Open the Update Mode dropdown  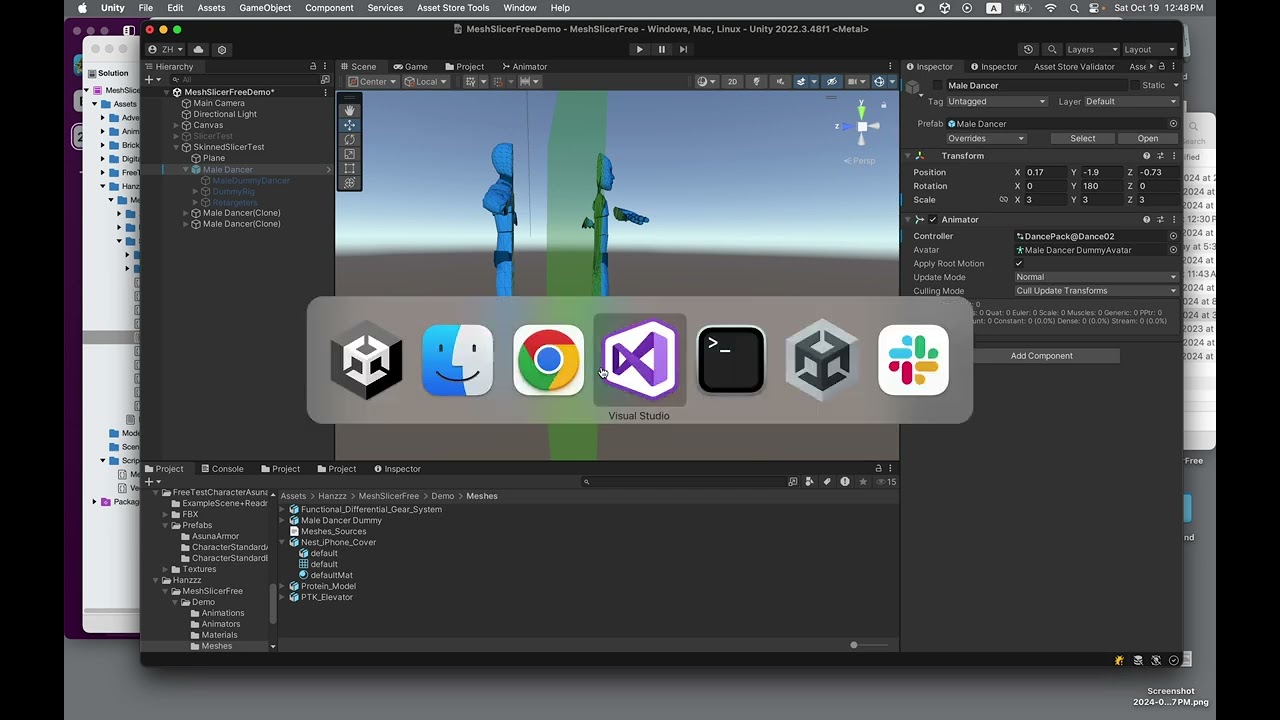click(x=1097, y=277)
